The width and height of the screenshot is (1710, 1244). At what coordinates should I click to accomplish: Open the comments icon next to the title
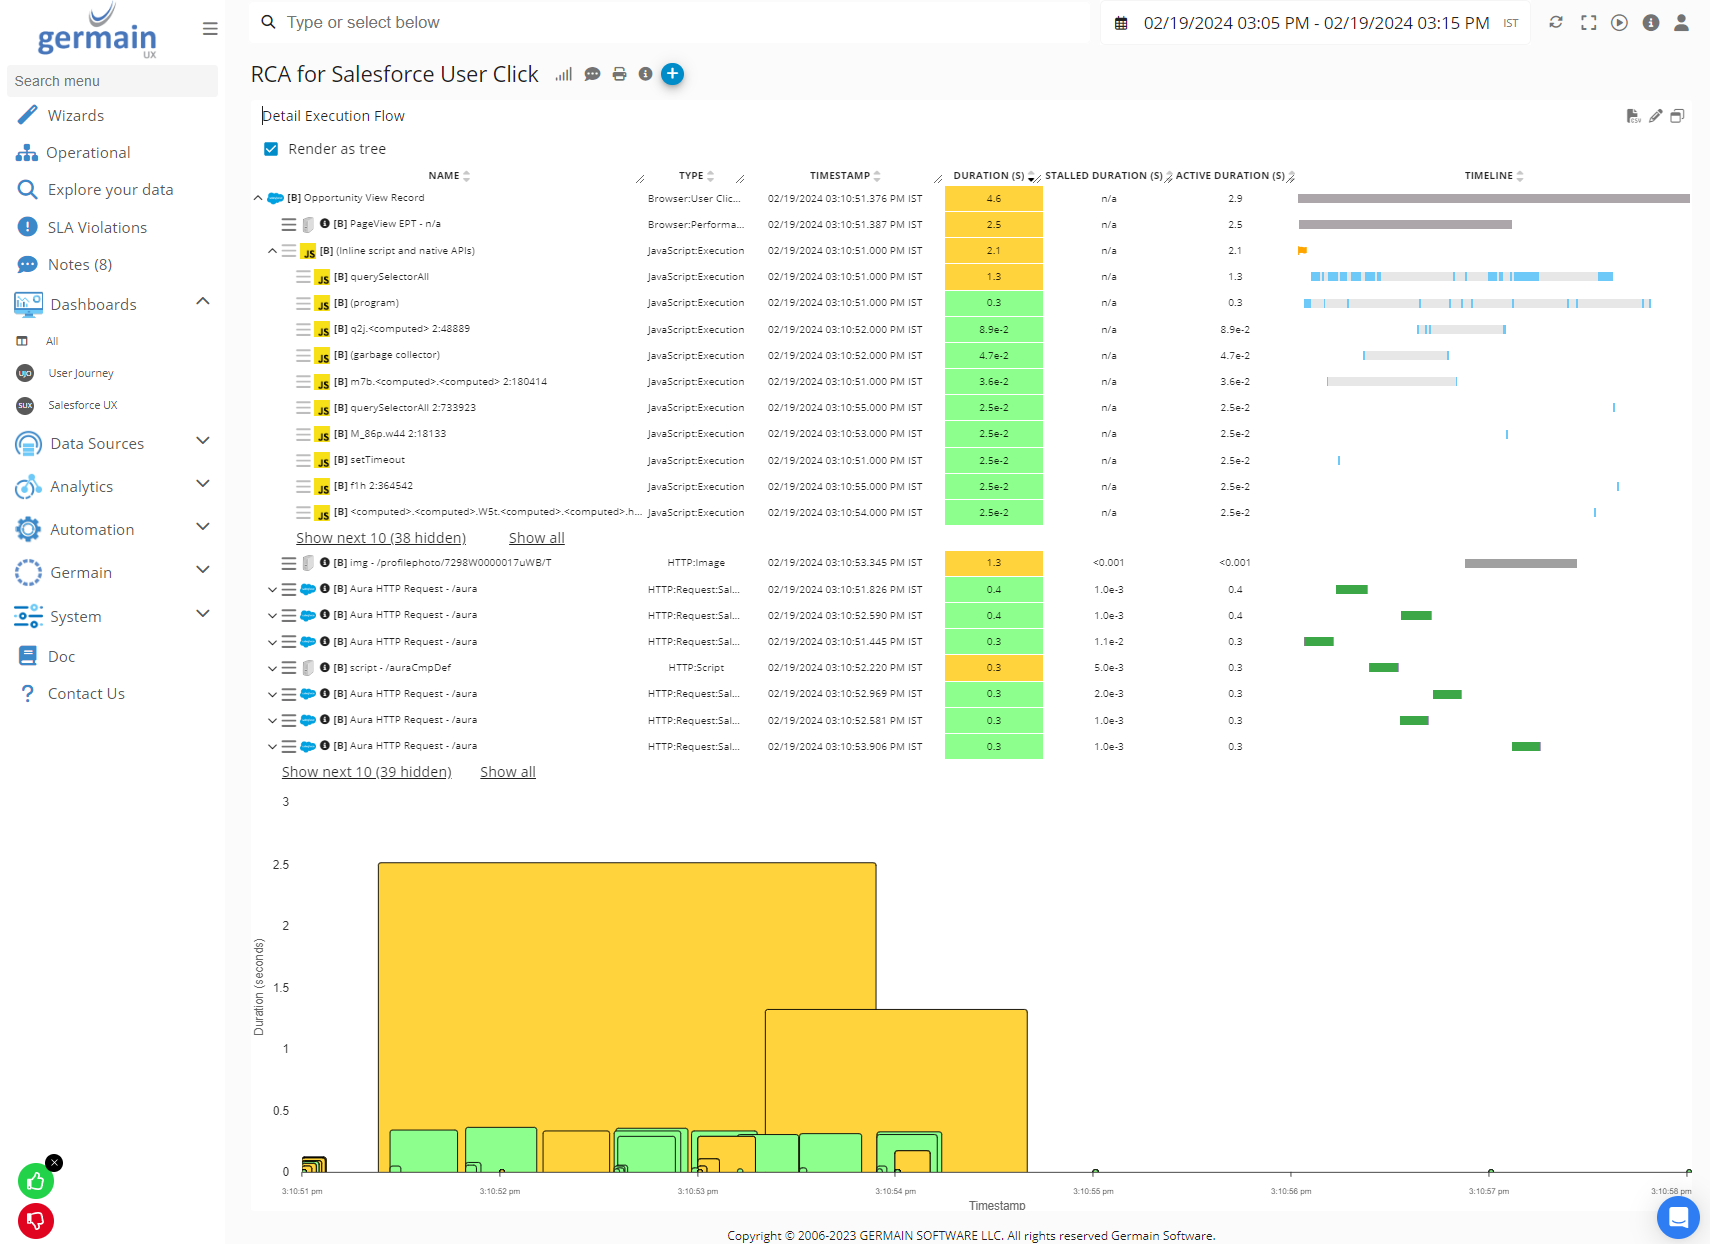click(592, 74)
